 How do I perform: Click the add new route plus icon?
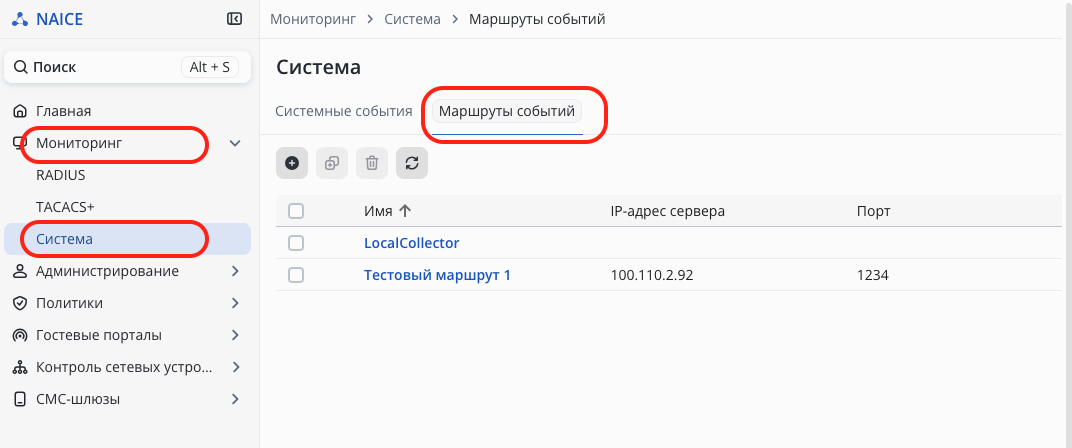[292, 163]
